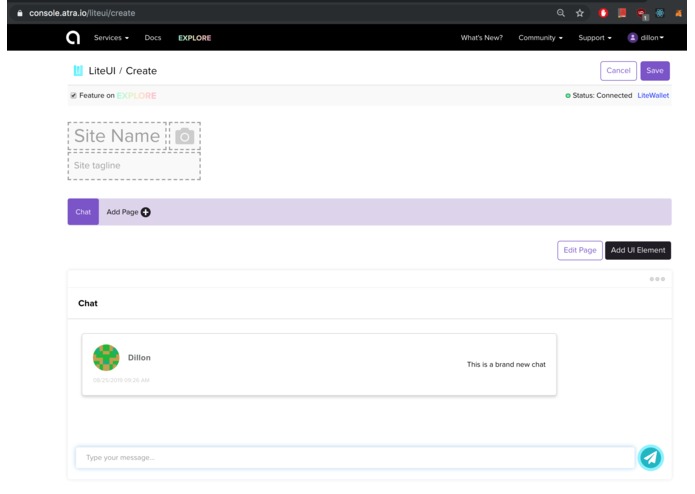
Task: Click Add UI Element button
Action: [x=638, y=250]
